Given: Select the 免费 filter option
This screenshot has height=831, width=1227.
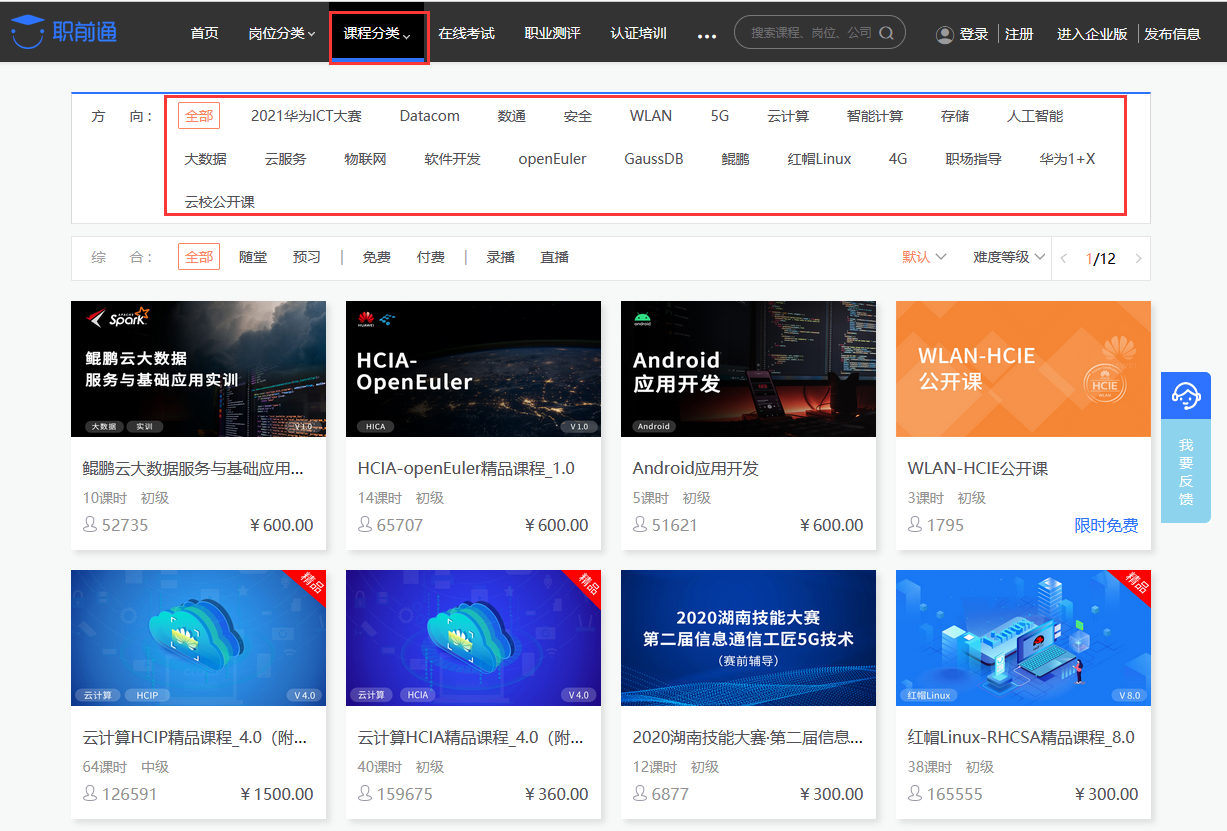Looking at the screenshot, I should click(x=376, y=257).
